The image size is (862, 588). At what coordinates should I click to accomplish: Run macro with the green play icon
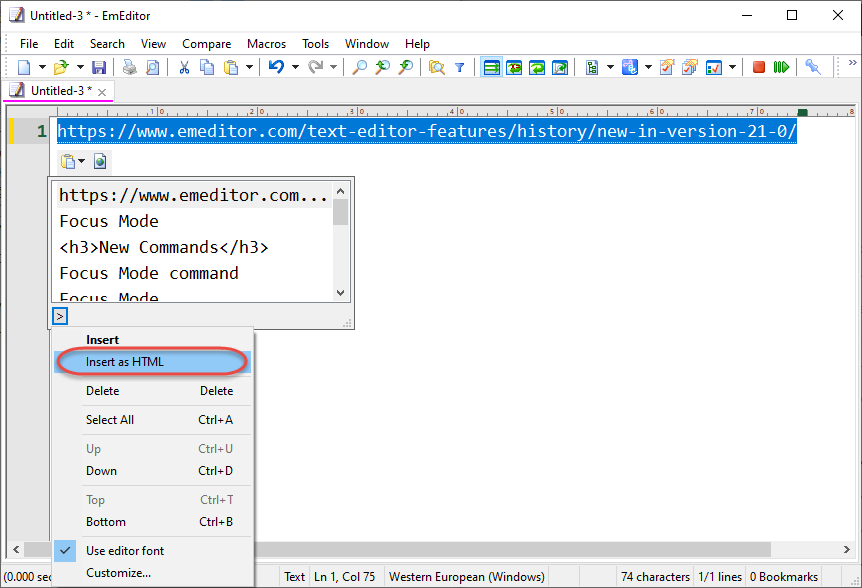click(x=781, y=67)
